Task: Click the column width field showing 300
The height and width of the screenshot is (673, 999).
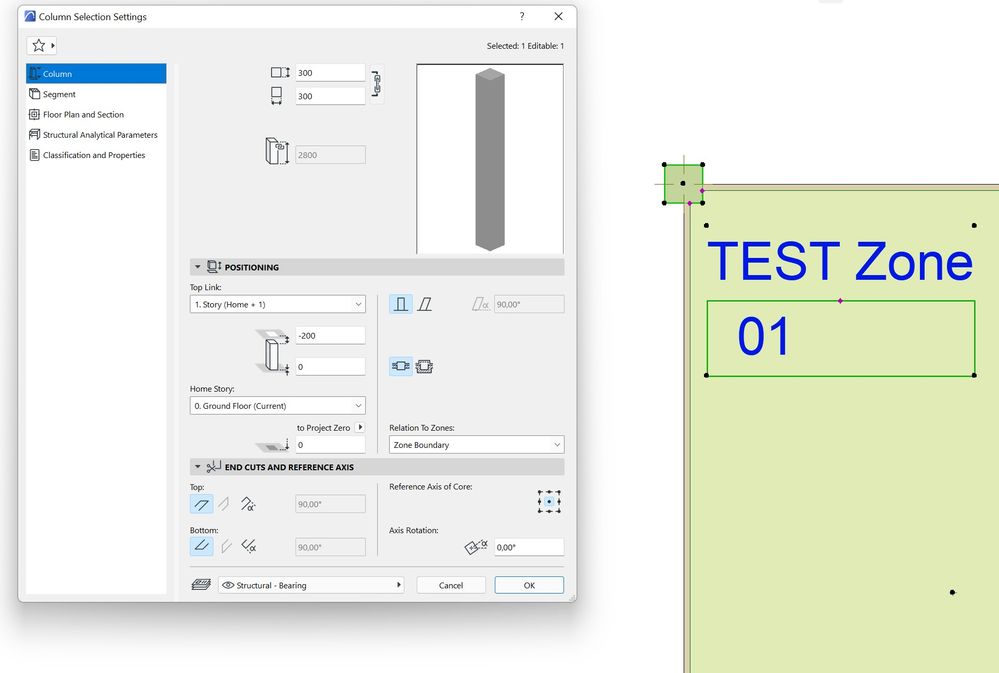Action: click(330, 73)
